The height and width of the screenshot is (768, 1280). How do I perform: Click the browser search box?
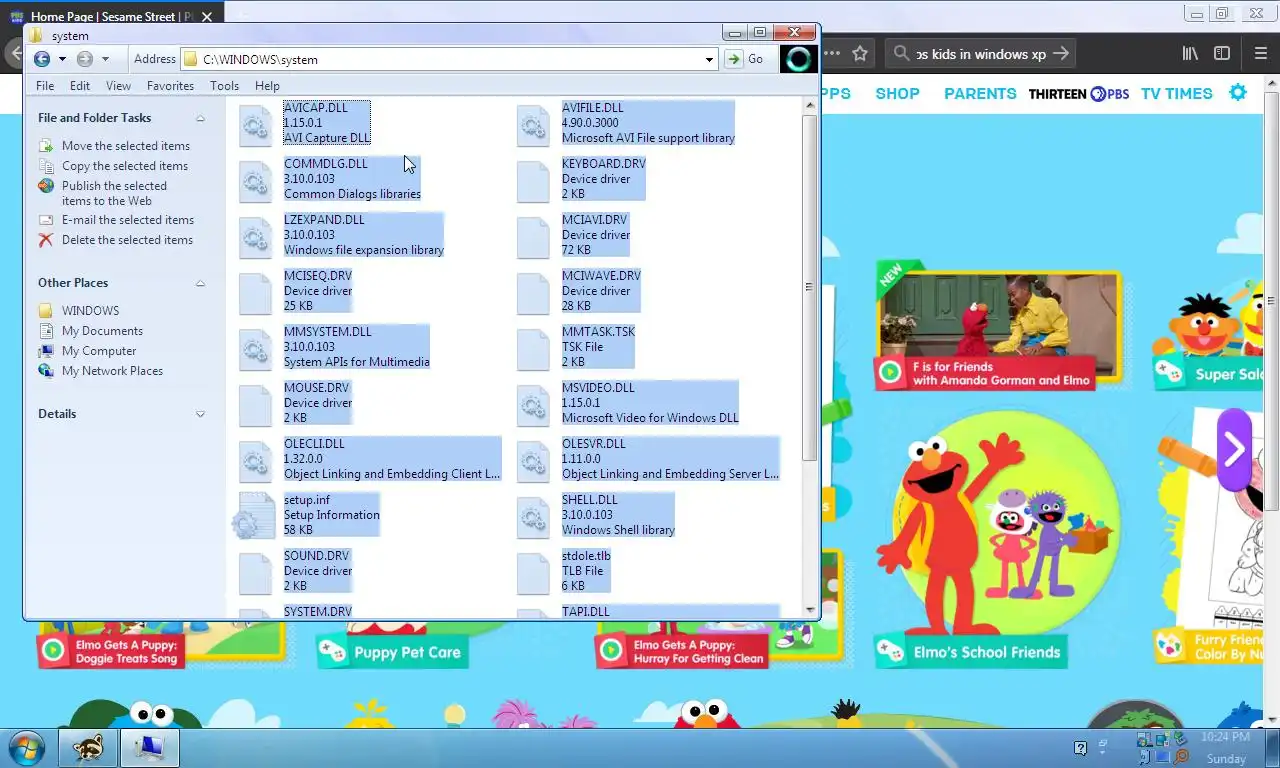[981, 54]
